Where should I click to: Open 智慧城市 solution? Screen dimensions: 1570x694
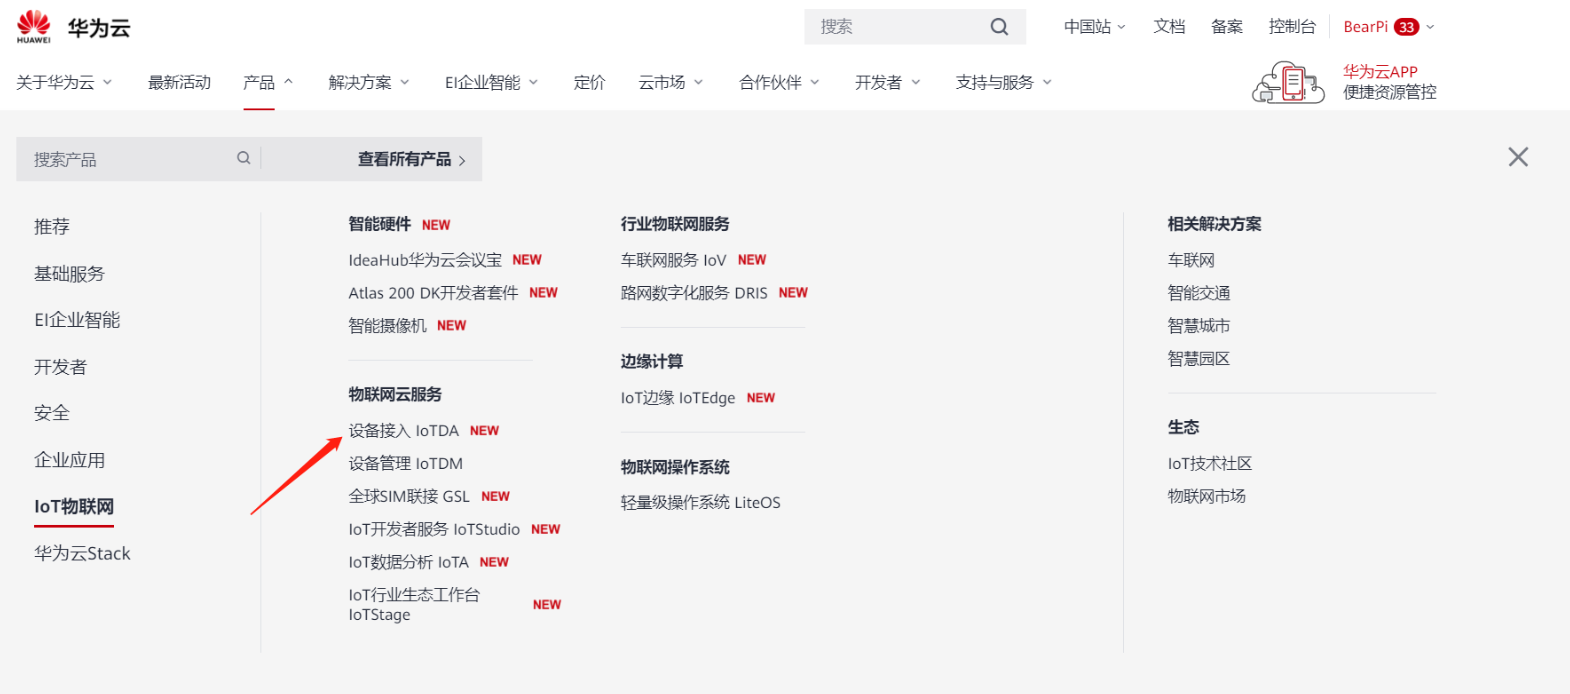[1199, 326]
